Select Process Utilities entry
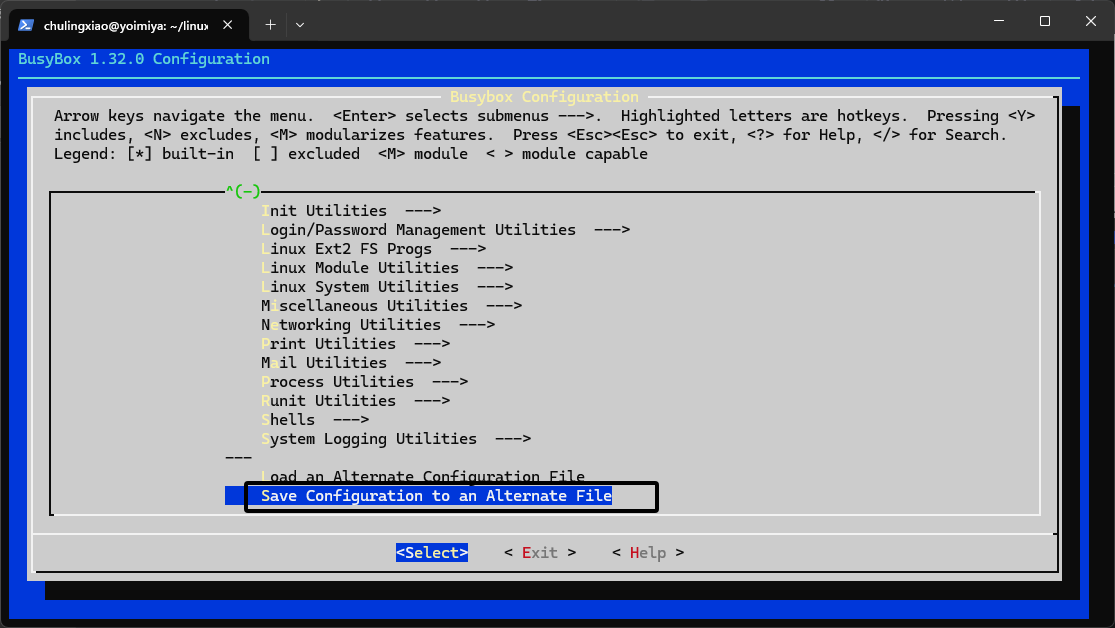1115x628 pixels. coord(365,382)
